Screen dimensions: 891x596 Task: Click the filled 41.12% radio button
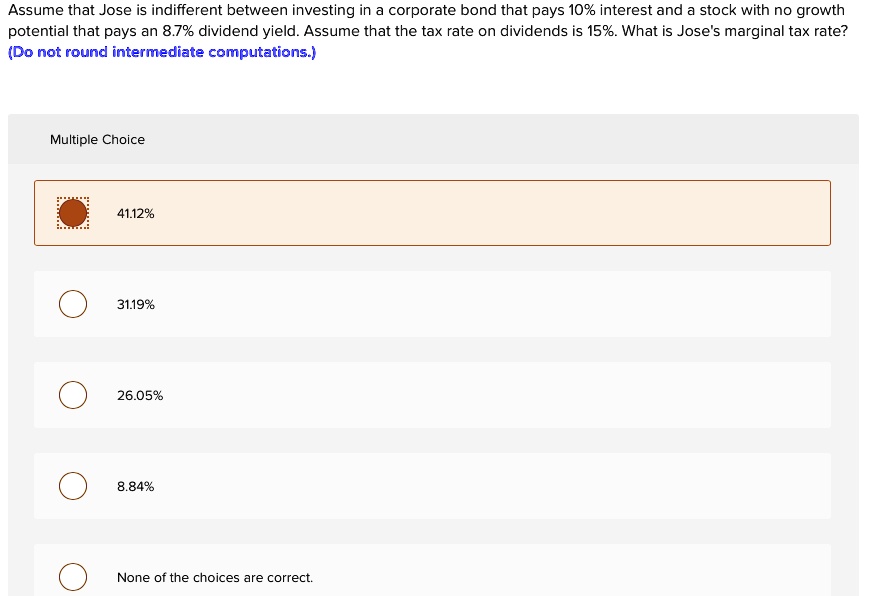pos(73,213)
